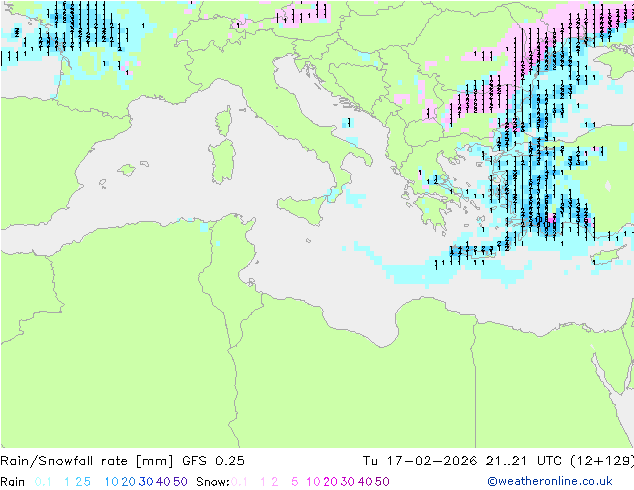Click the "GFS 0.25" model label
The image size is (634, 490).
(213, 461)
